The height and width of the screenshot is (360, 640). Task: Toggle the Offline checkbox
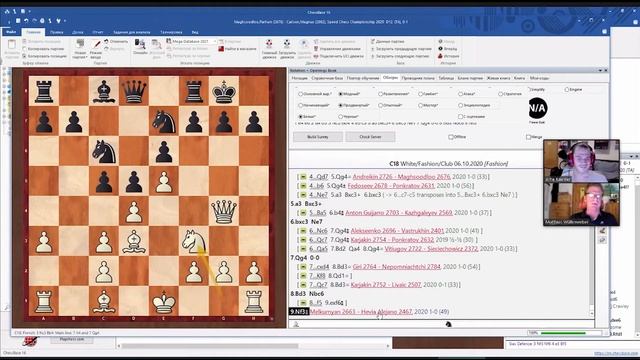[451, 137]
